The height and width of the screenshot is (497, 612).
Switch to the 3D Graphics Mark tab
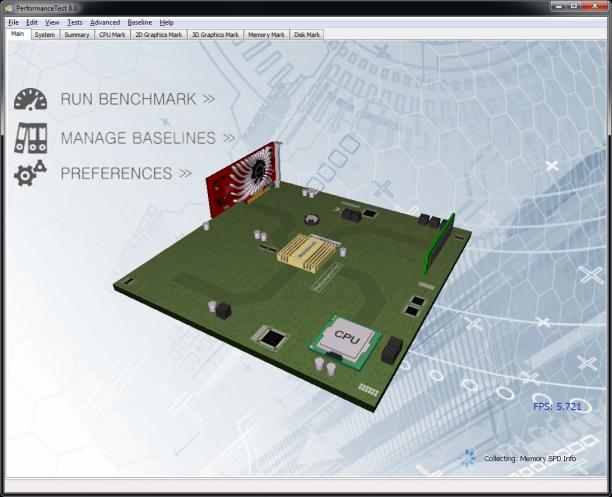[x=215, y=35]
